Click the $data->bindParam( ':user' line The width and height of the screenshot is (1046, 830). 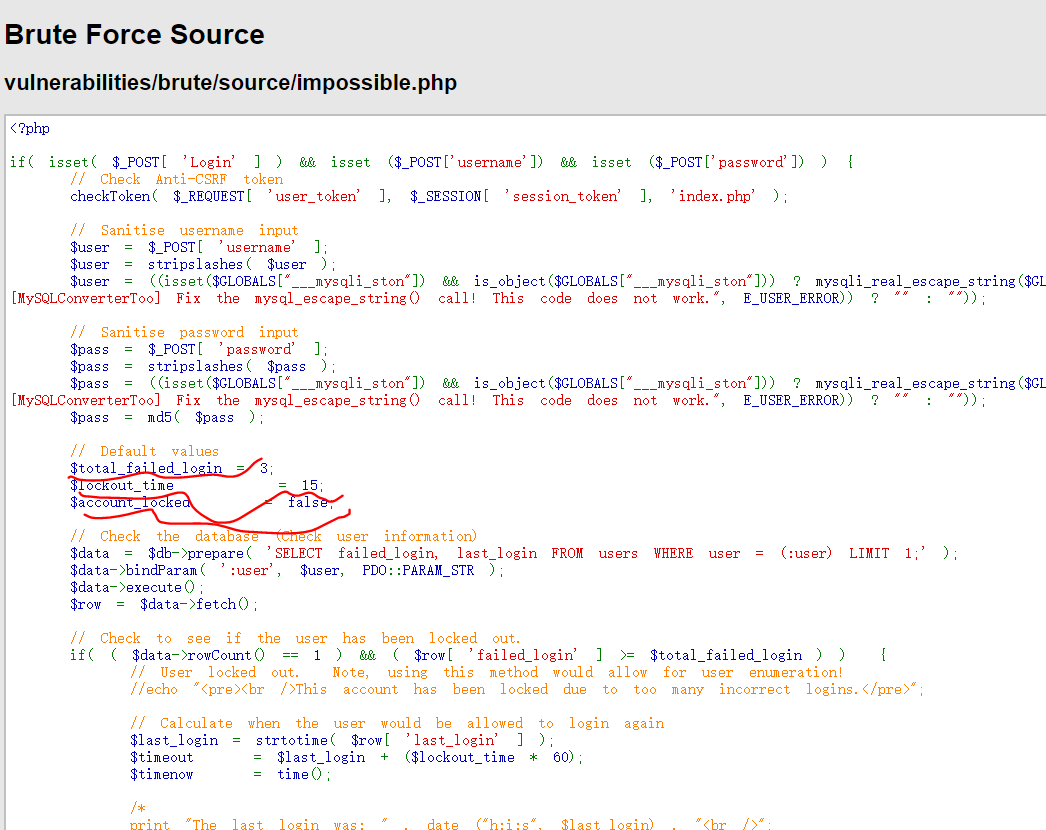pos(287,570)
